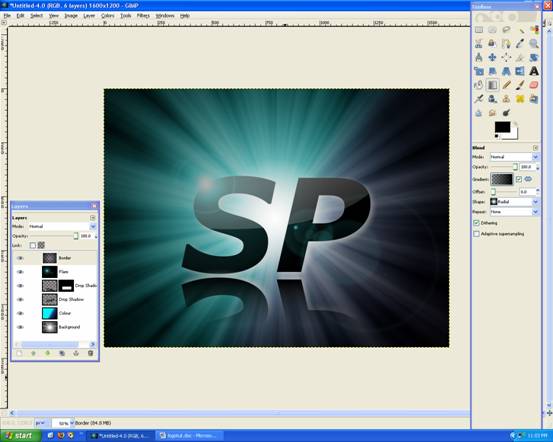Viewport: 553px width, 442px height.
Task: Select the Paths tool
Action: [x=506, y=44]
